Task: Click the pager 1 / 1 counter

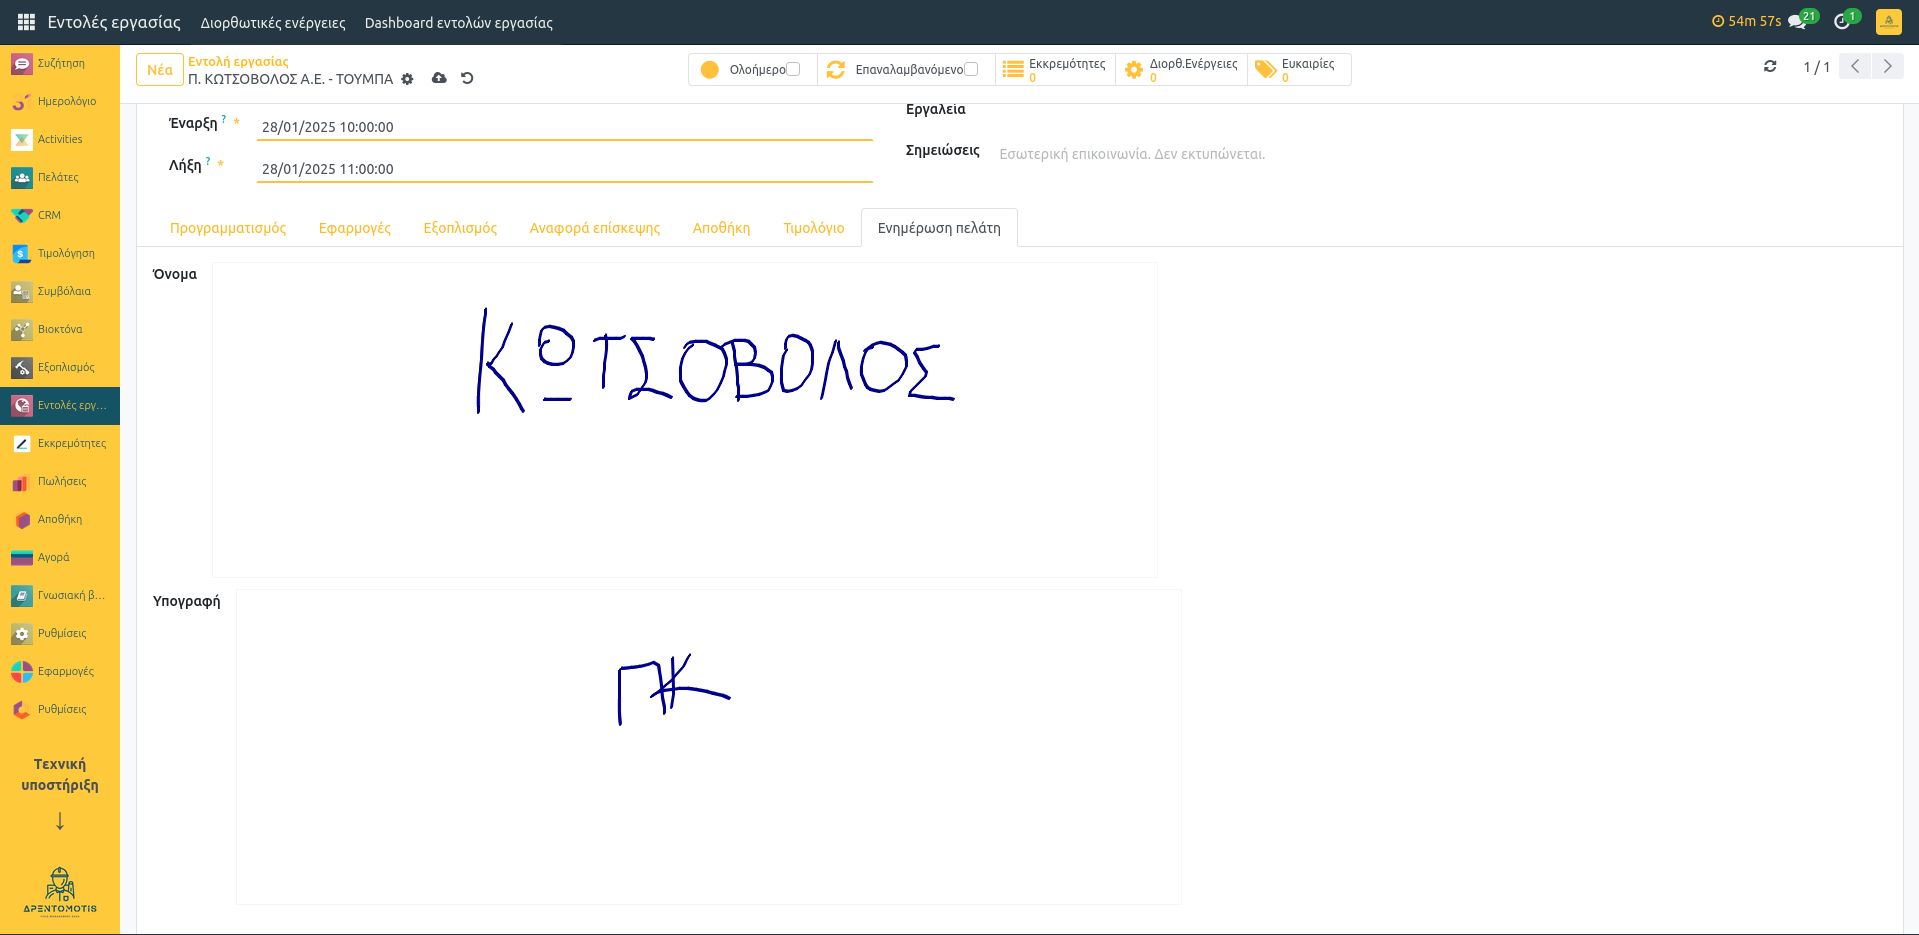Action: (x=1816, y=67)
